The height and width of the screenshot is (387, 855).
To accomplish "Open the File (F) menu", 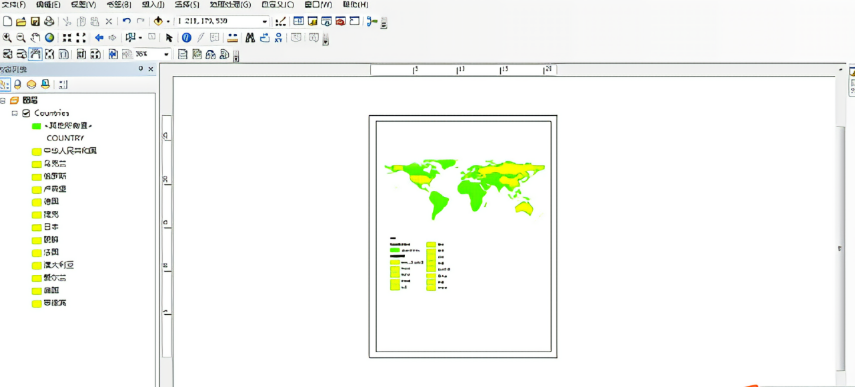I will coord(14,4).
